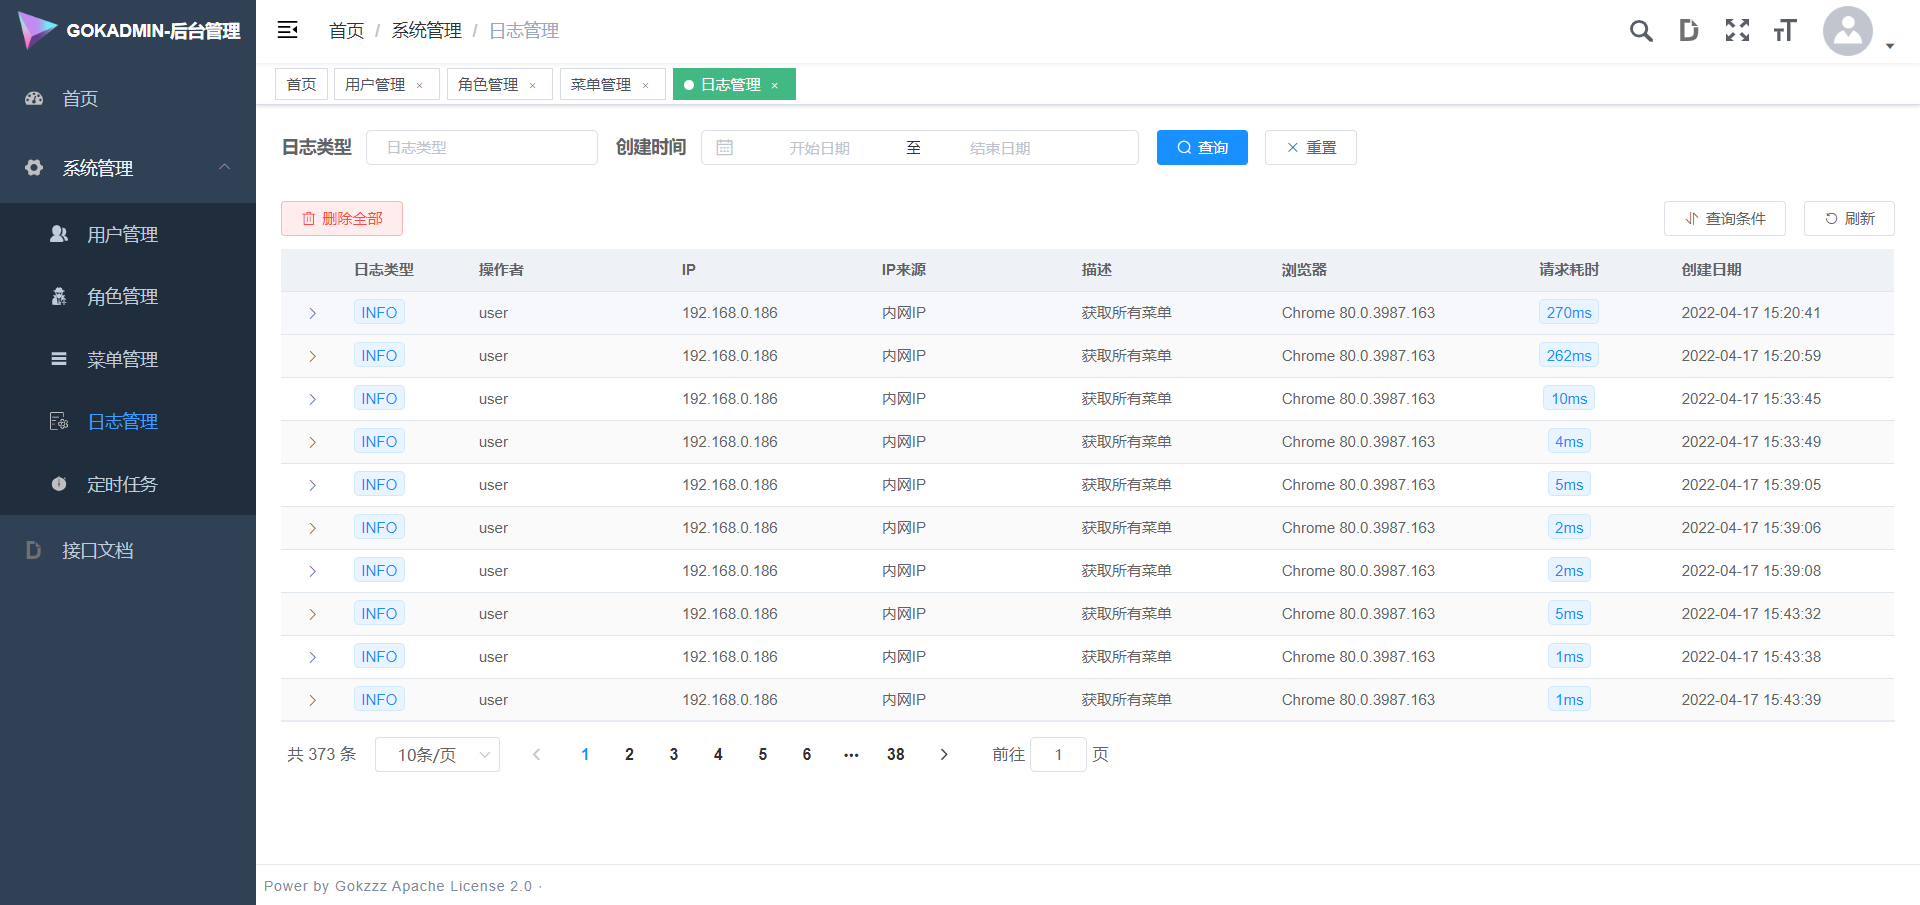Toggle fullscreen mode icon
The height and width of the screenshot is (905, 1920).
1737,31
